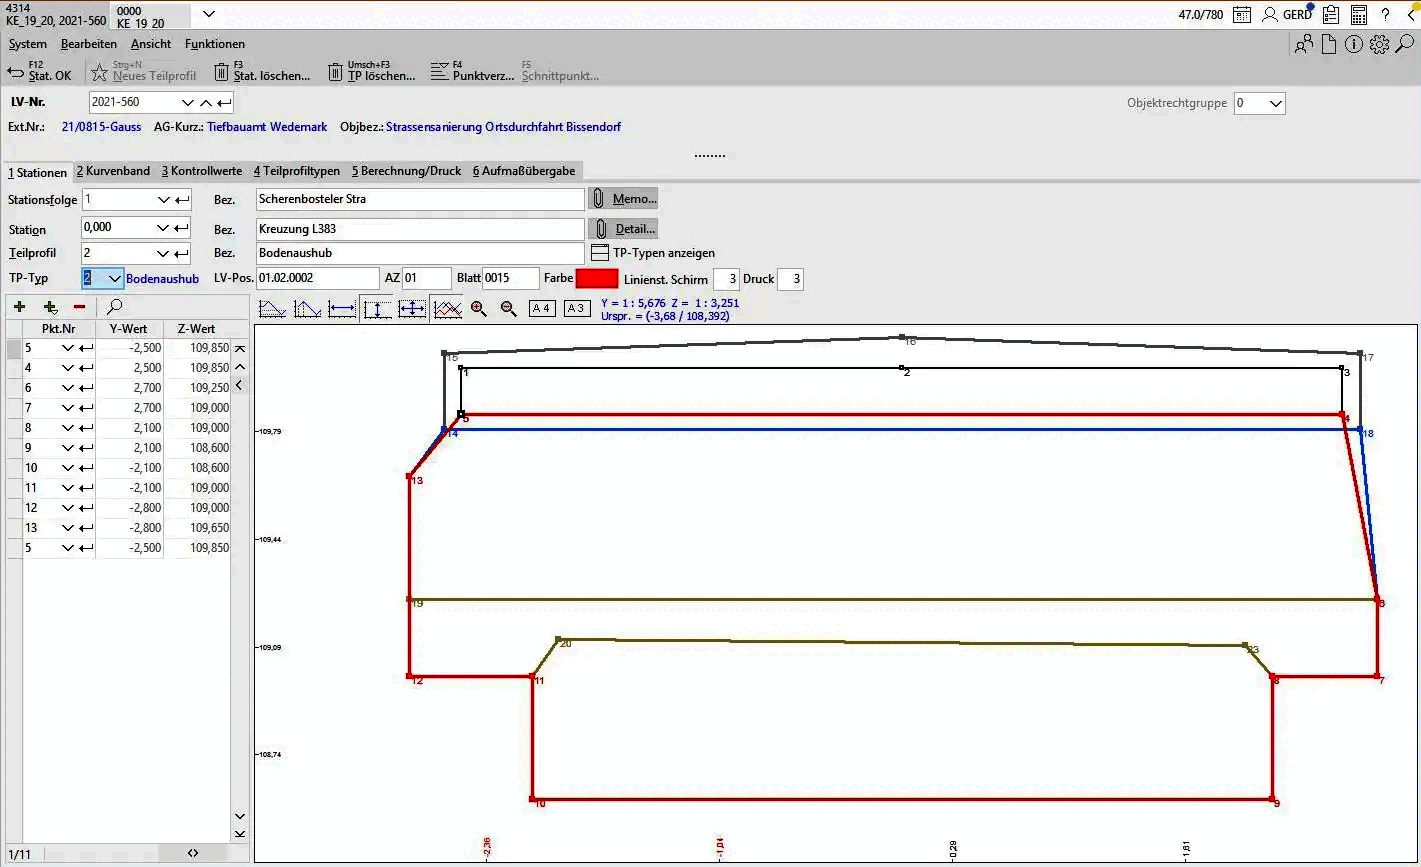Open the Stationsfolge dropdown arrow

164,200
